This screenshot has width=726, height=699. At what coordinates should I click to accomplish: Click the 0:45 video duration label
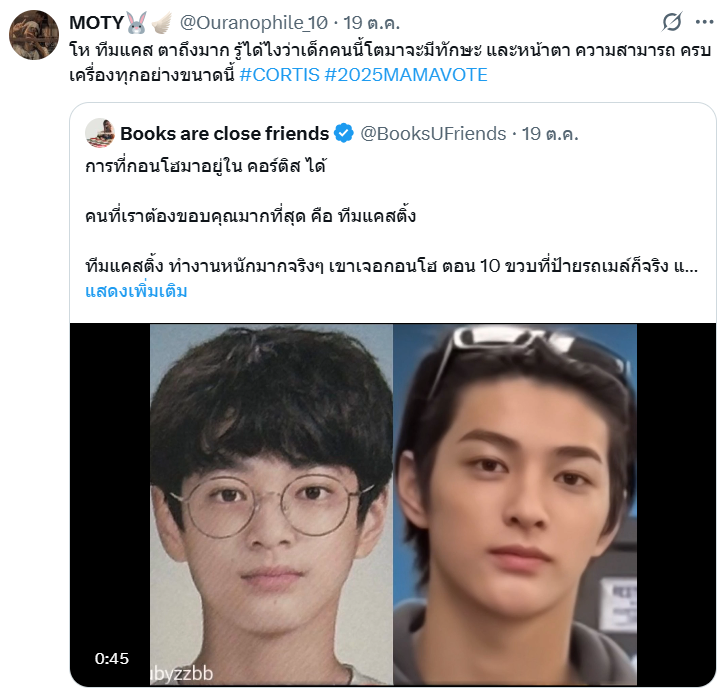[112, 658]
